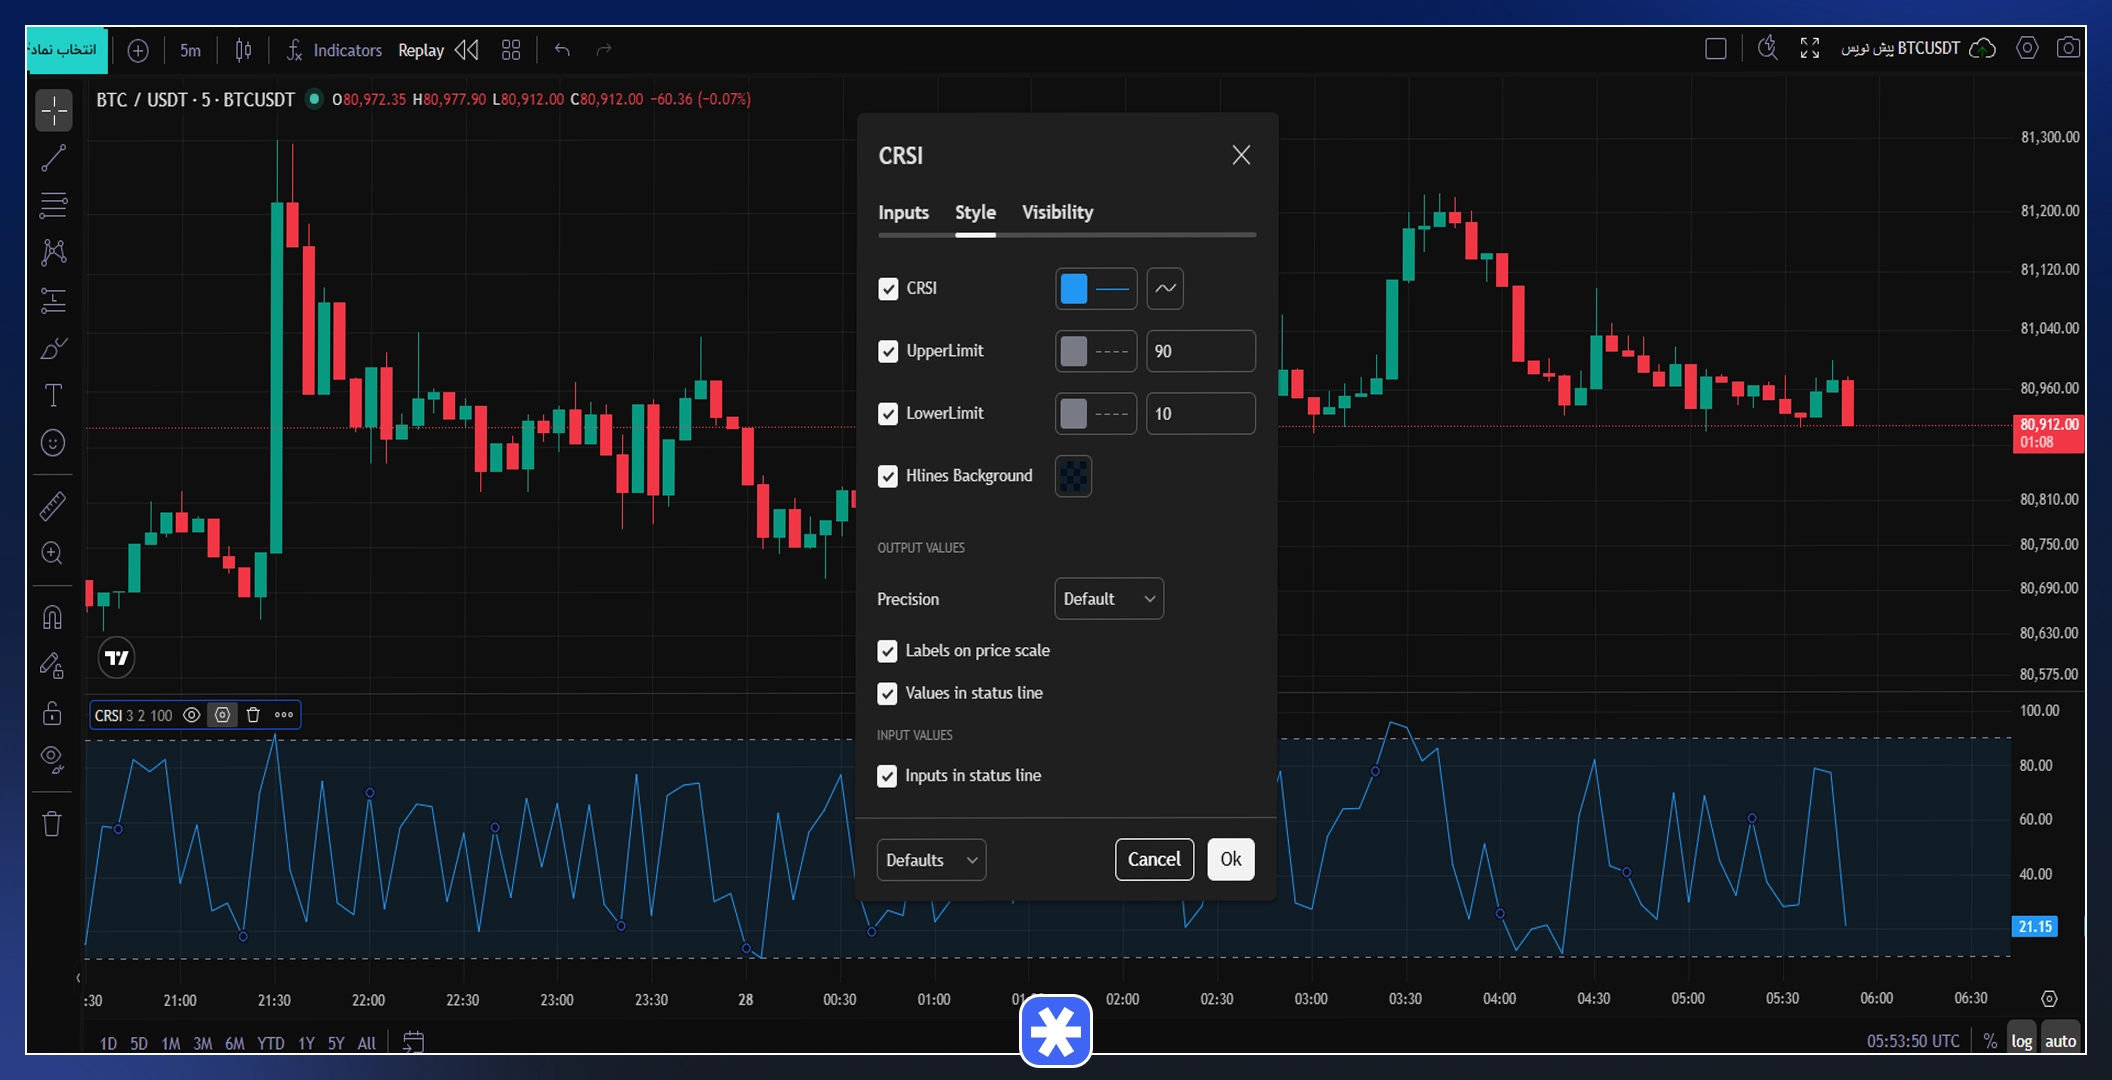Select the trend line drawing tool
The height and width of the screenshot is (1080, 2112).
pos(54,157)
